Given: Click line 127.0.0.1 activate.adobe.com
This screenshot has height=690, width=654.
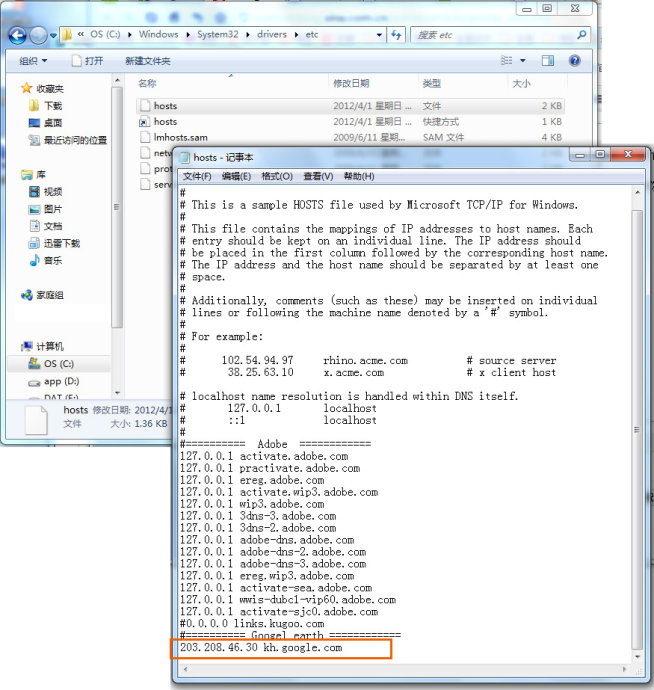Looking at the screenshot, I should coord(264,456).
